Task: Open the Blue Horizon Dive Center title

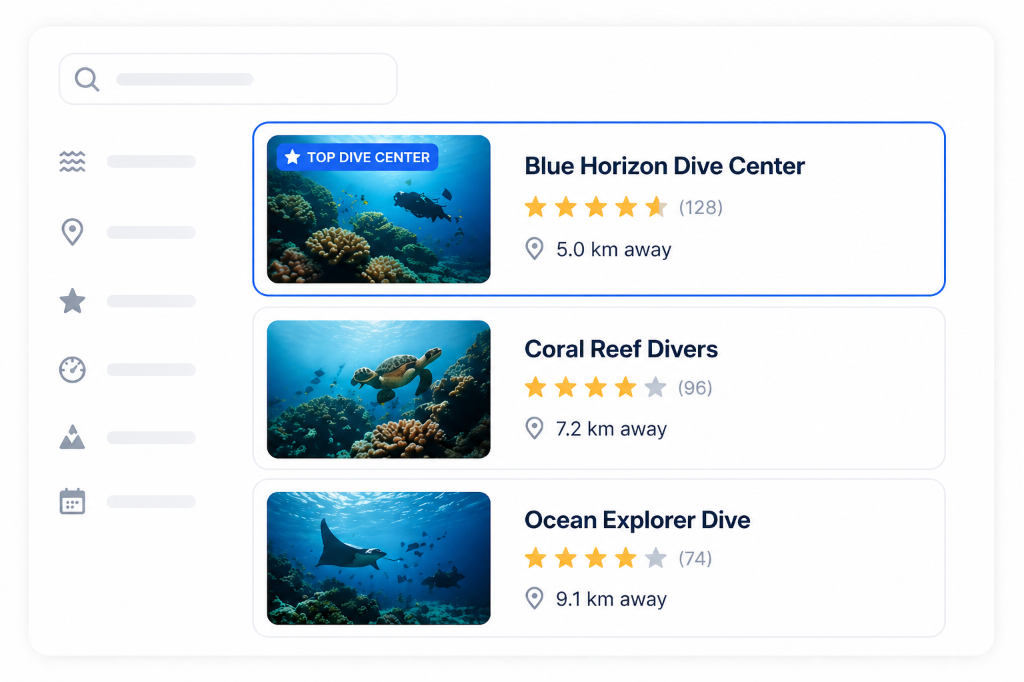Action: click(664, 166)
